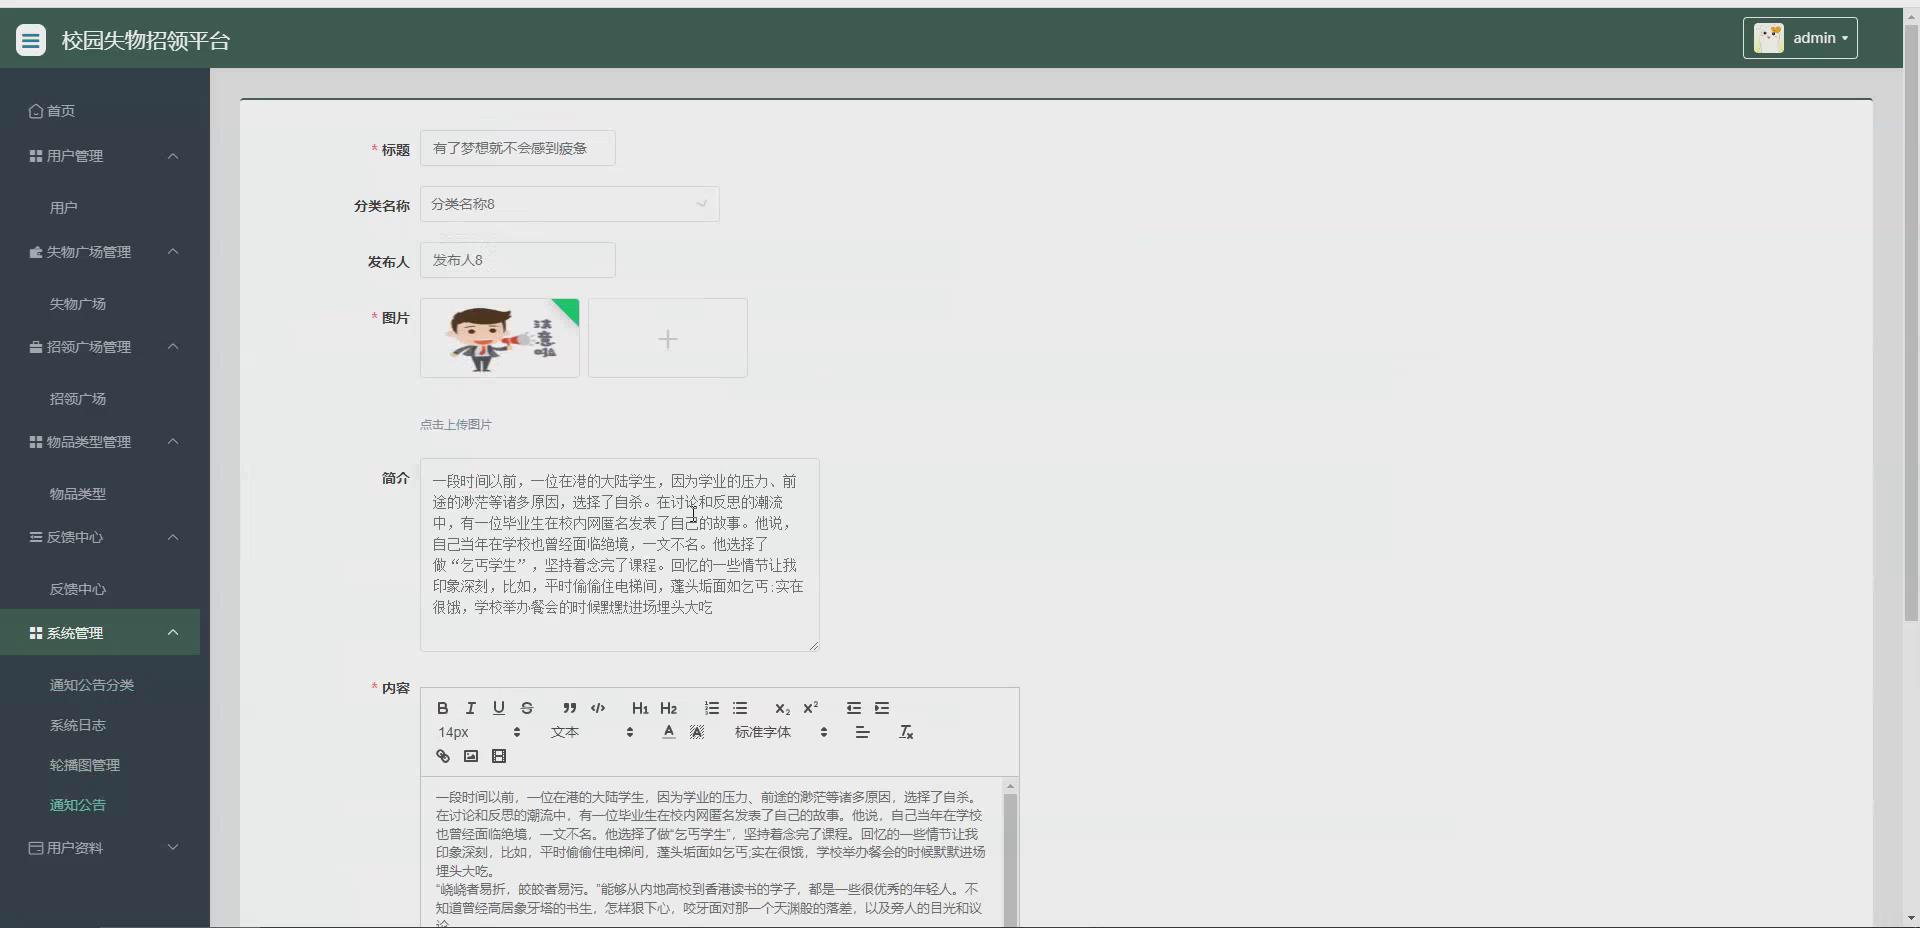Create an ordered numbered list
This screenshot has height=928, width=1920.
(x=711, y=708)
